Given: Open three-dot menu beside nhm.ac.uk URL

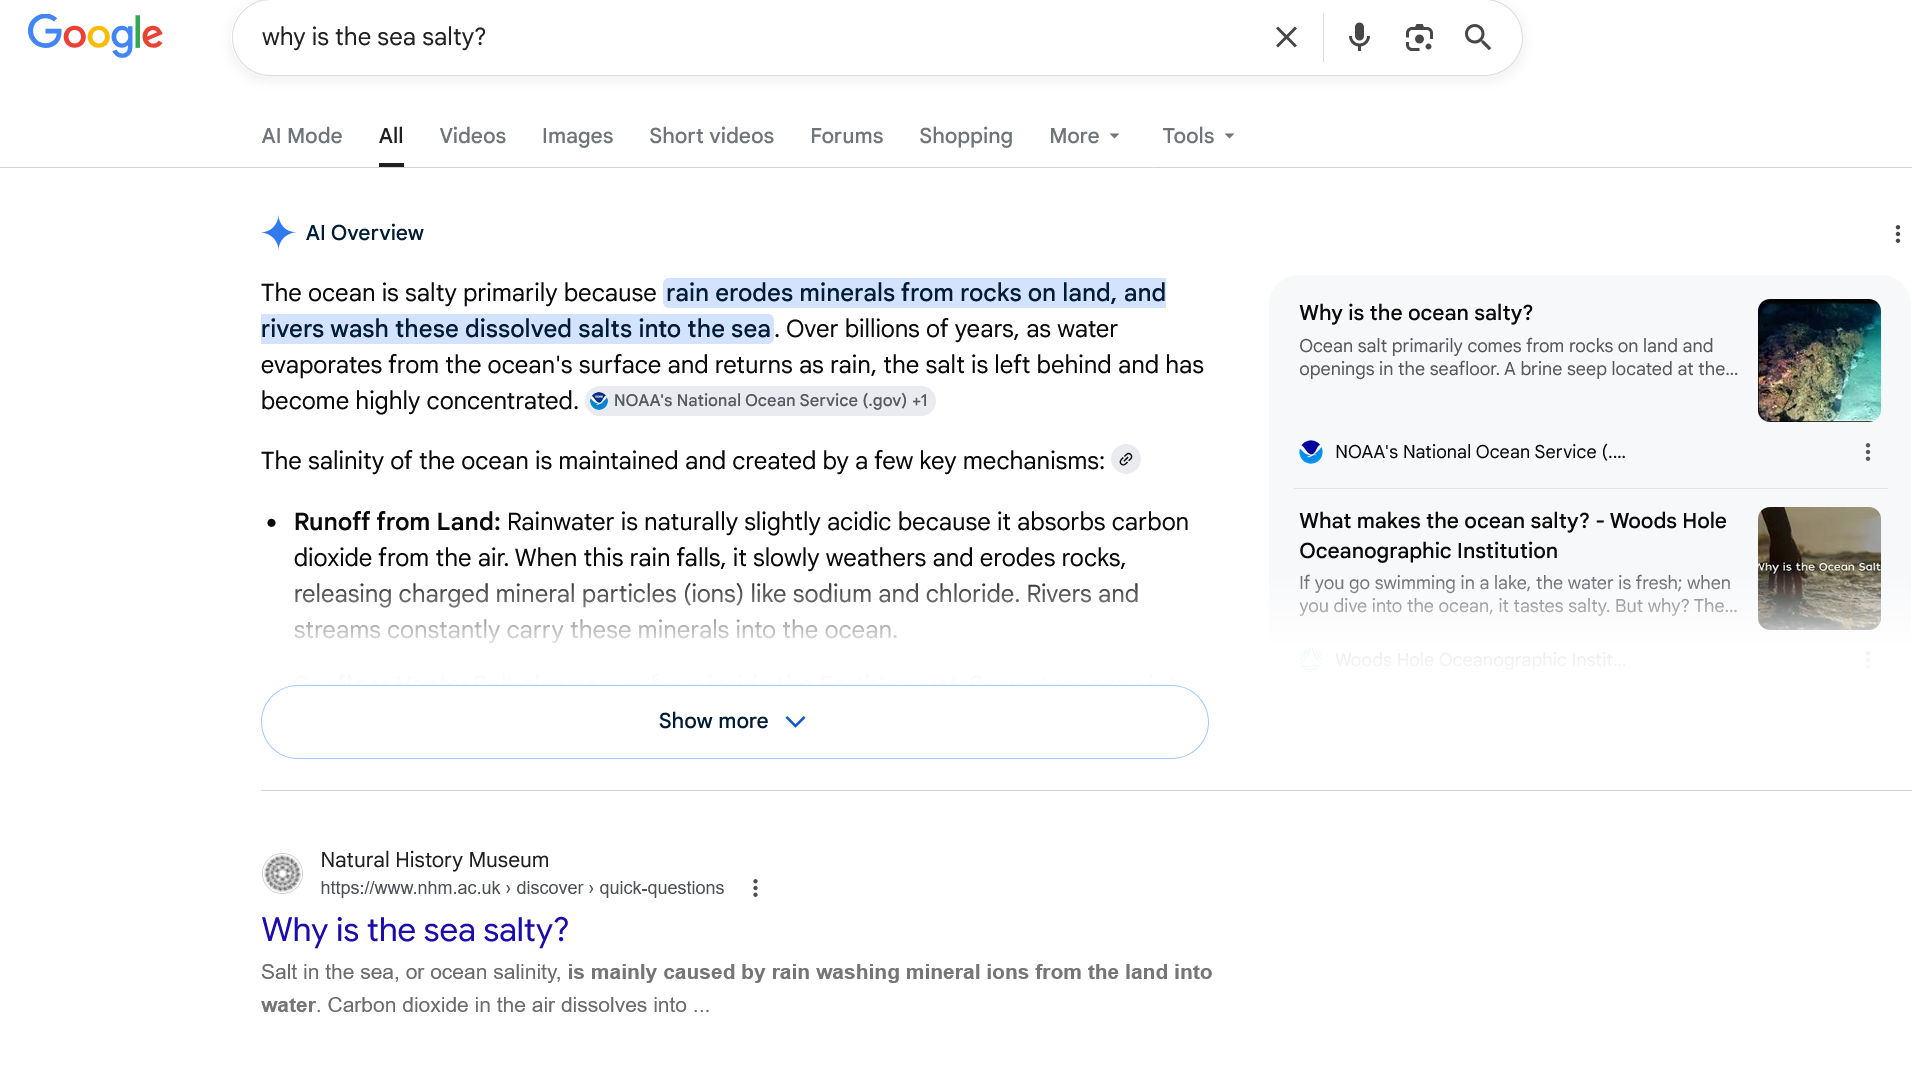Looking at the screenshot, I should 755,888.
